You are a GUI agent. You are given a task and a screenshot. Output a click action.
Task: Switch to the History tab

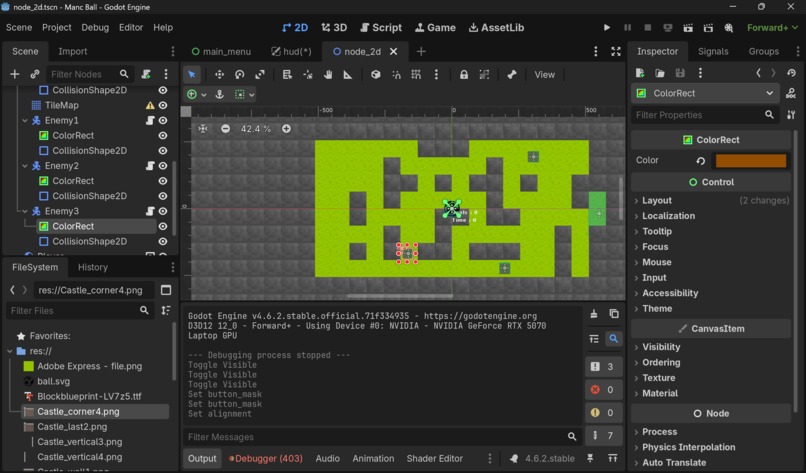(93, 267)
